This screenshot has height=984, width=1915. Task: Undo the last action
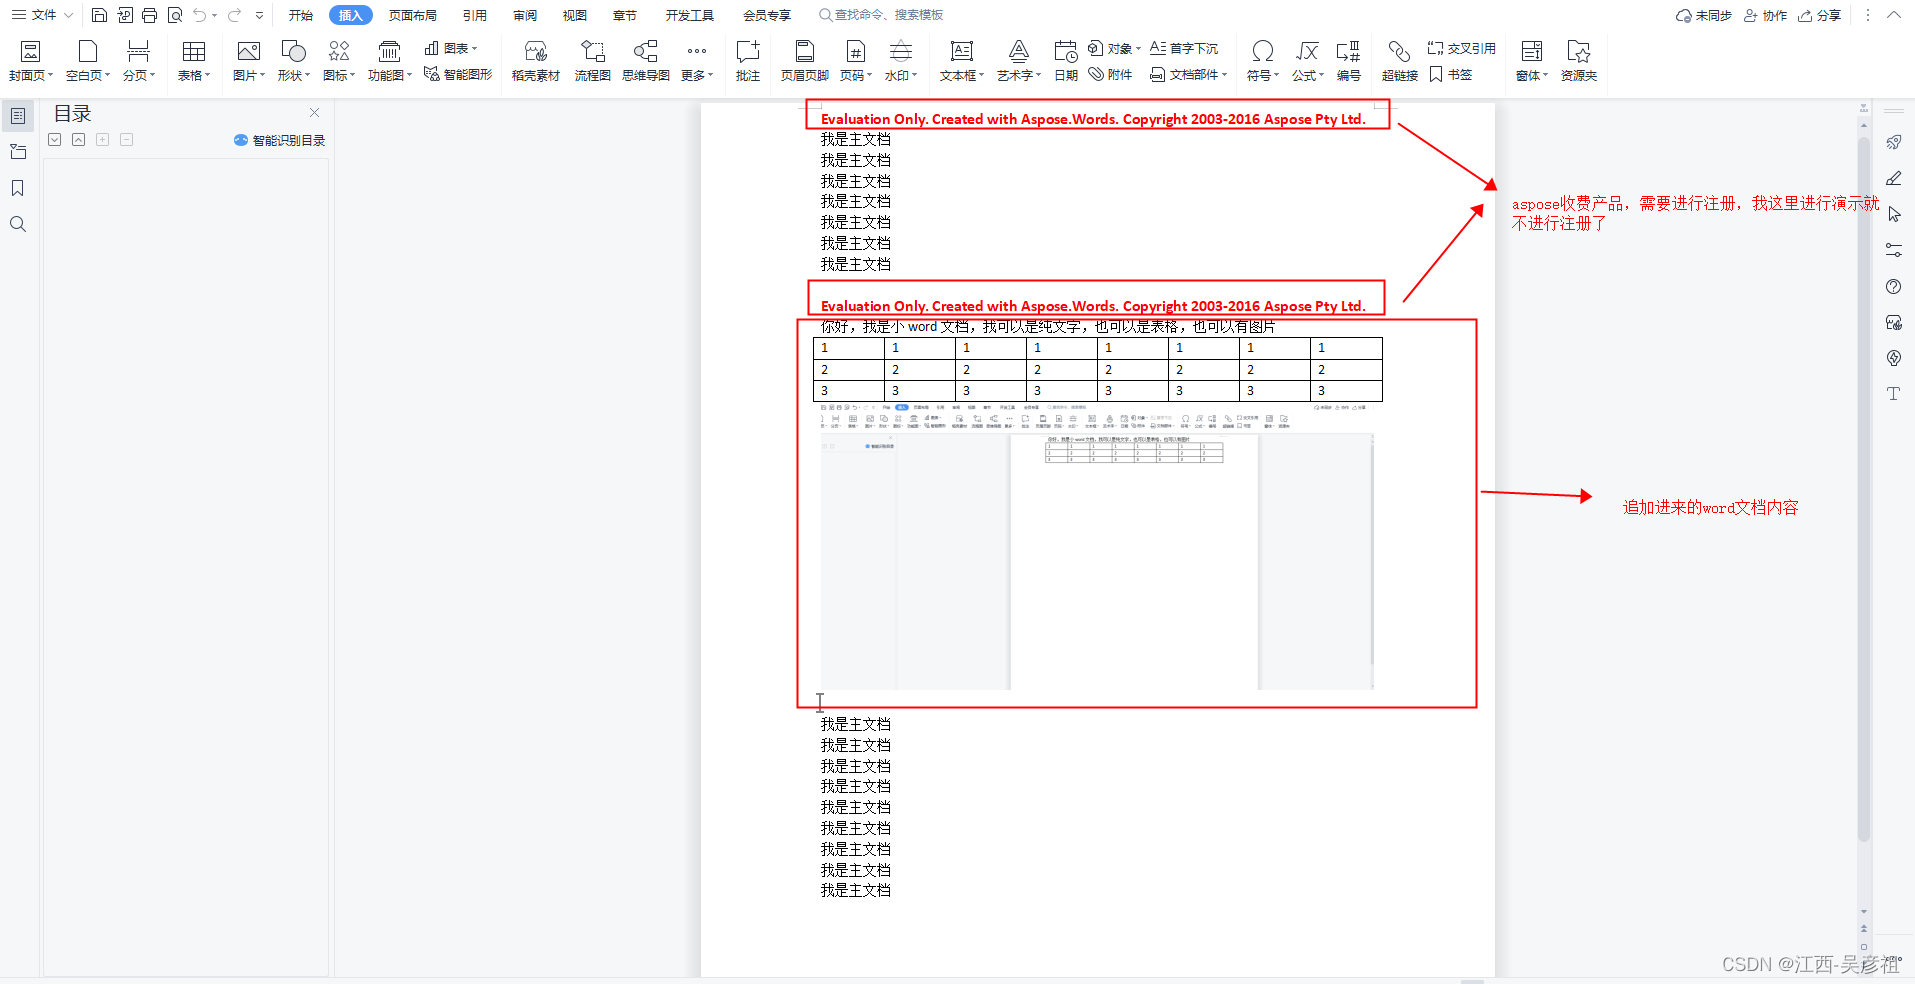coord(200,15)
